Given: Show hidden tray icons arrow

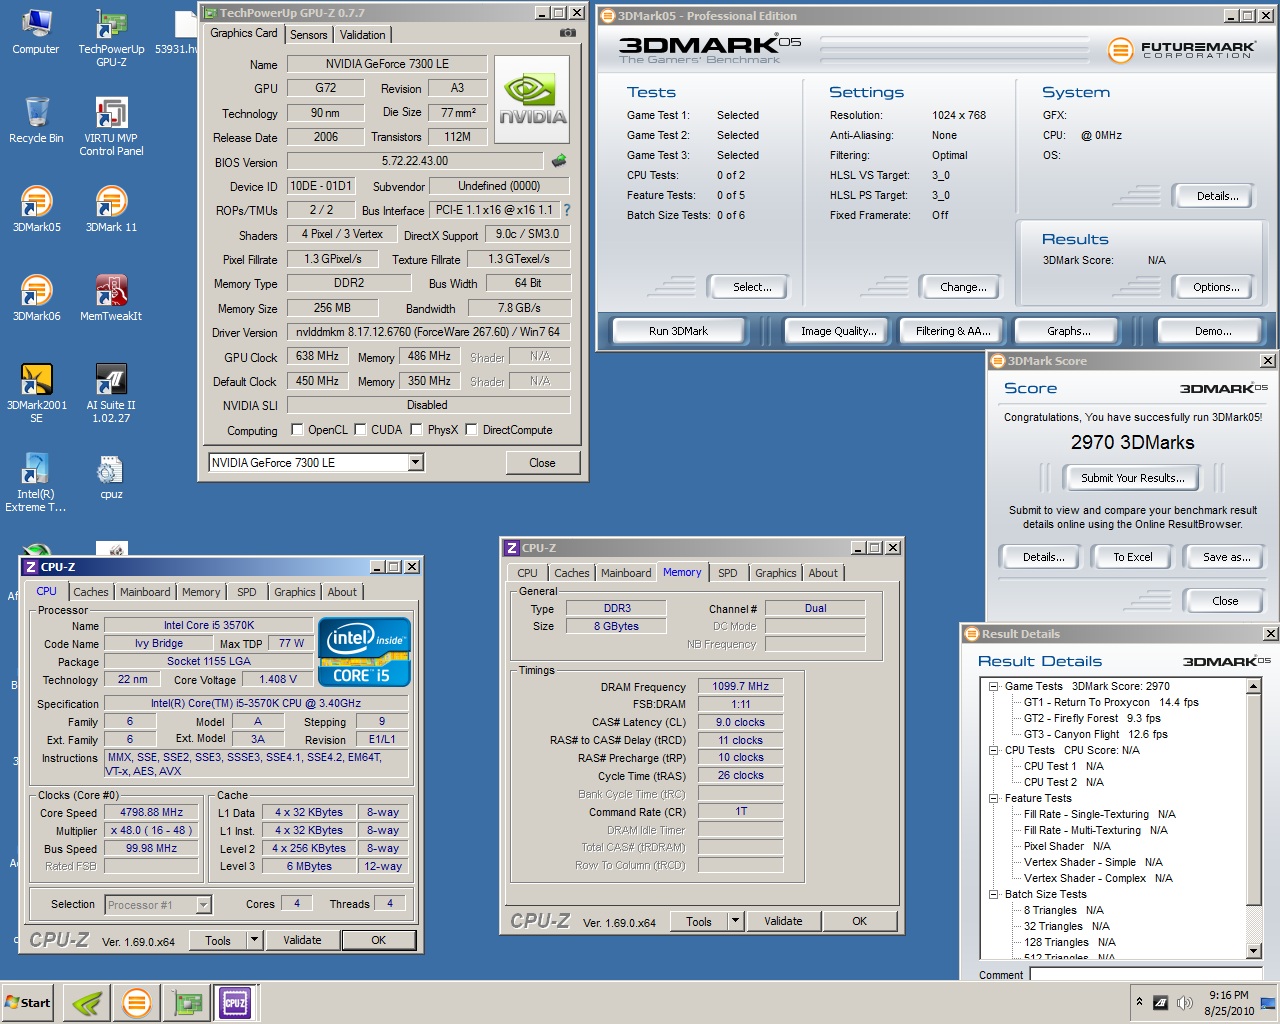Looking at the screenshot, I should tap(1138, 1002).
